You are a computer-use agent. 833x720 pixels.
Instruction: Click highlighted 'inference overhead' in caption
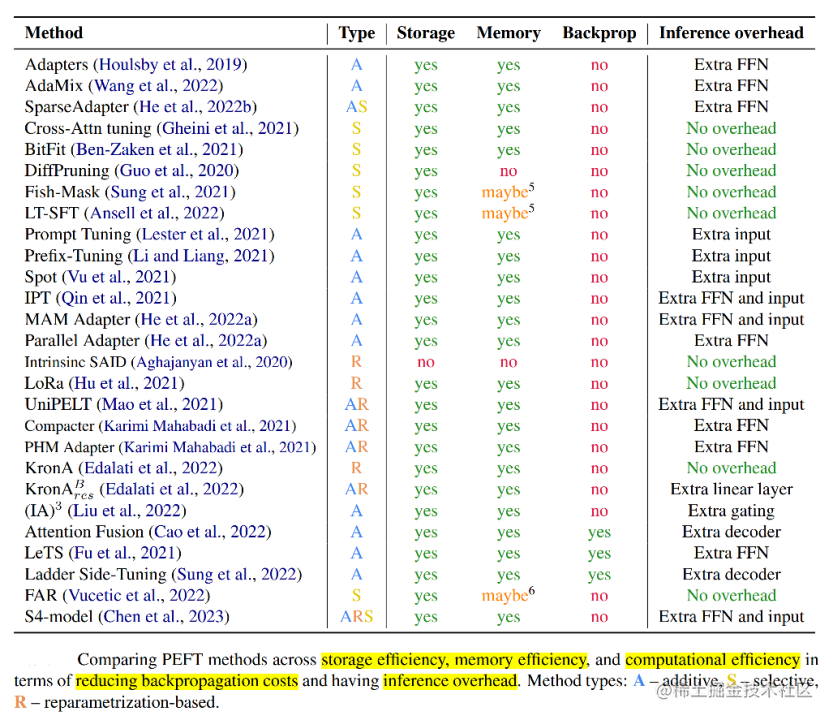(x=450, y=681)
